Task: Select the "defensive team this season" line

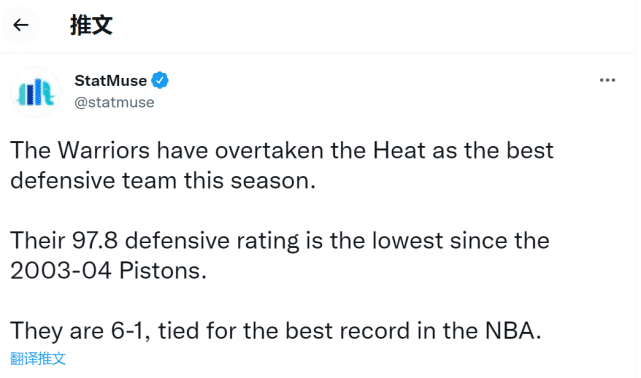Action: pos(163,180)
